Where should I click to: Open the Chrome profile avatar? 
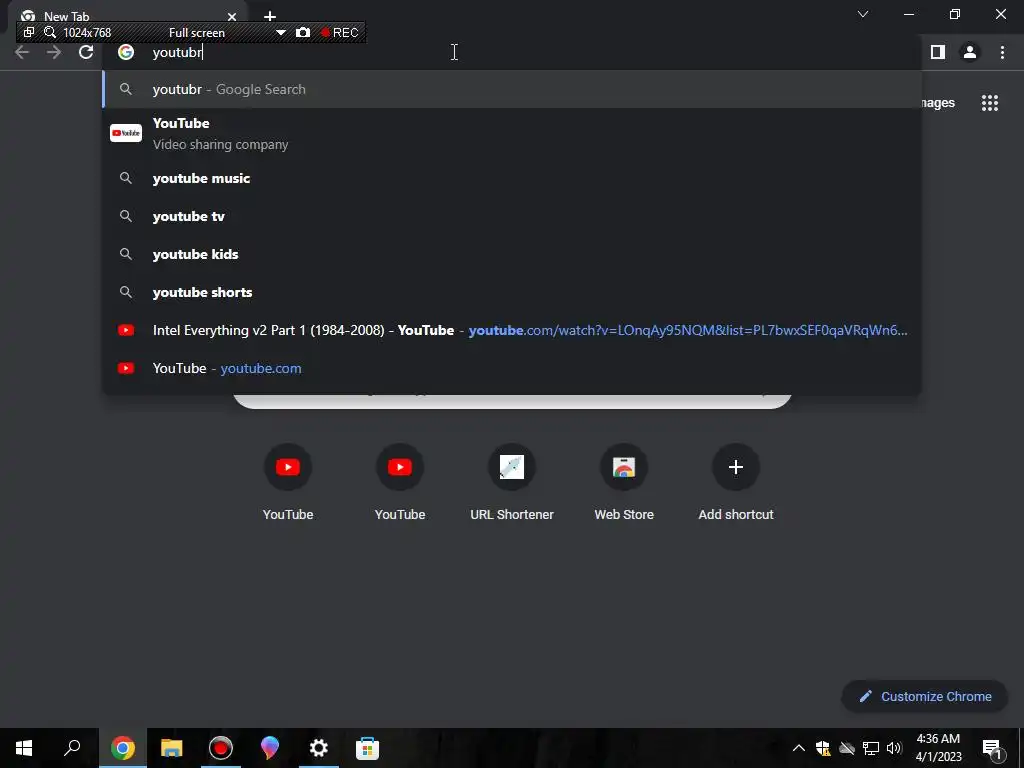pos(970,52)
